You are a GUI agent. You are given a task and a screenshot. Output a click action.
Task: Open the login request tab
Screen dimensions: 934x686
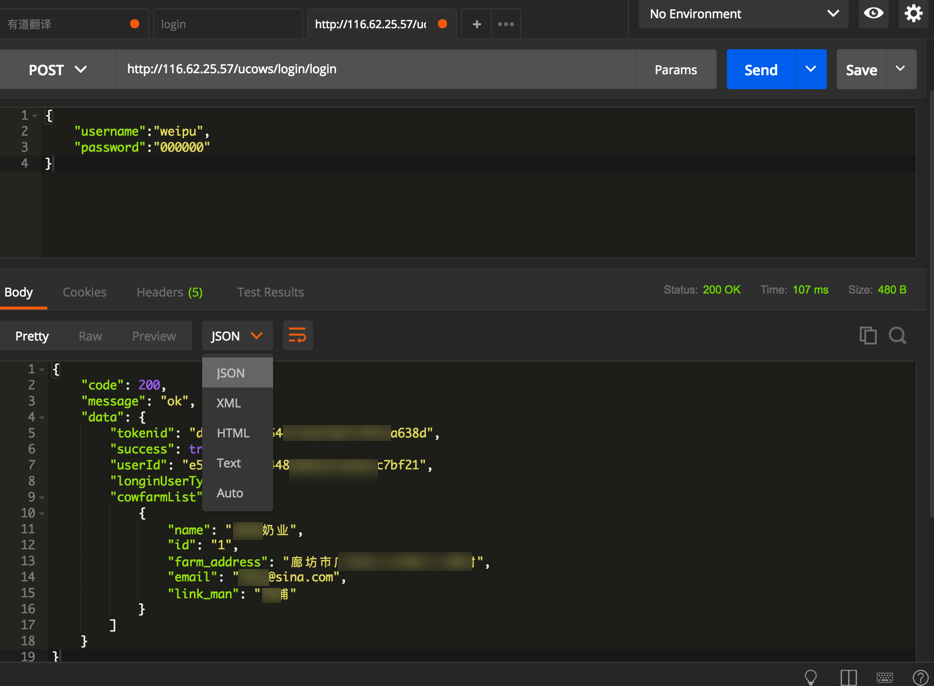pyautogui.click(x=228, y=24)
